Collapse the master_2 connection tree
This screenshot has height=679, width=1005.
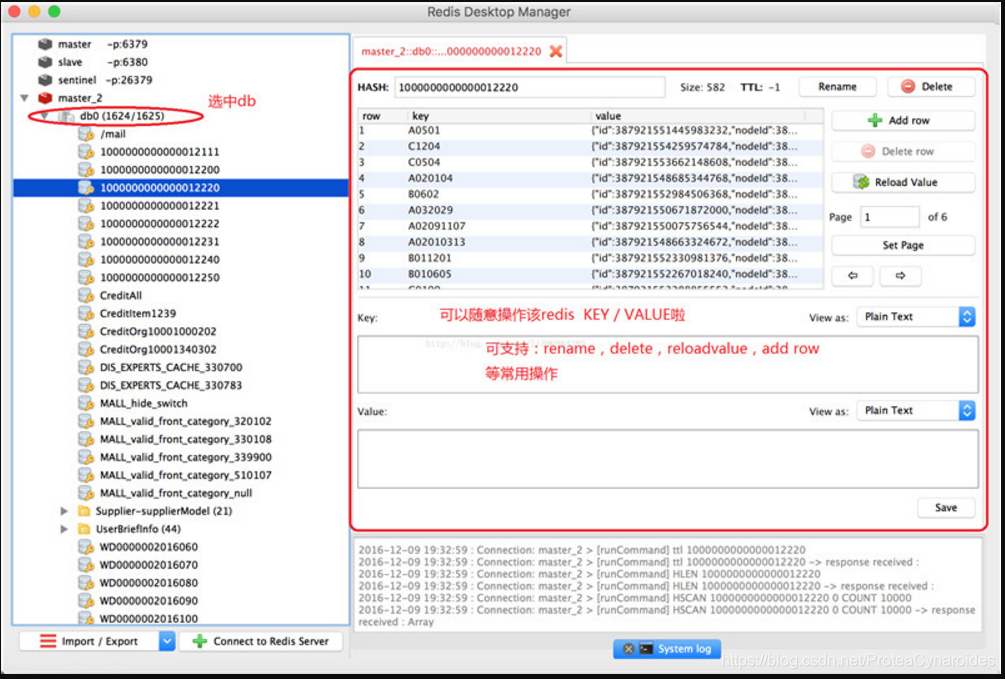point(24,98)
